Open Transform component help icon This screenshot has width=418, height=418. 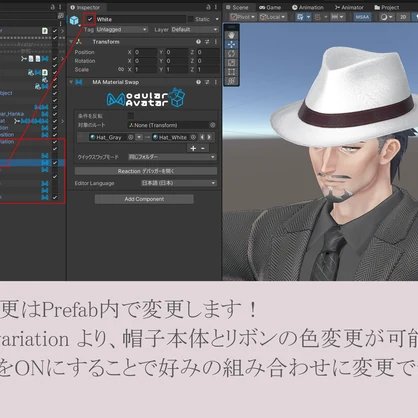[x=198, y=42]
